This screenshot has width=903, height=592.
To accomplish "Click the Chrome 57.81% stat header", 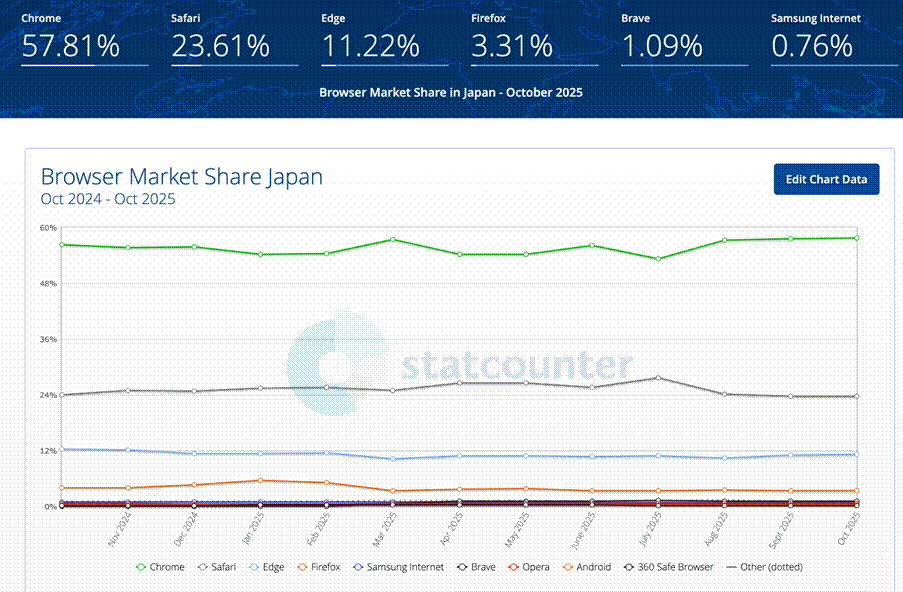I will pyautogui.click(x=70, y=46).
